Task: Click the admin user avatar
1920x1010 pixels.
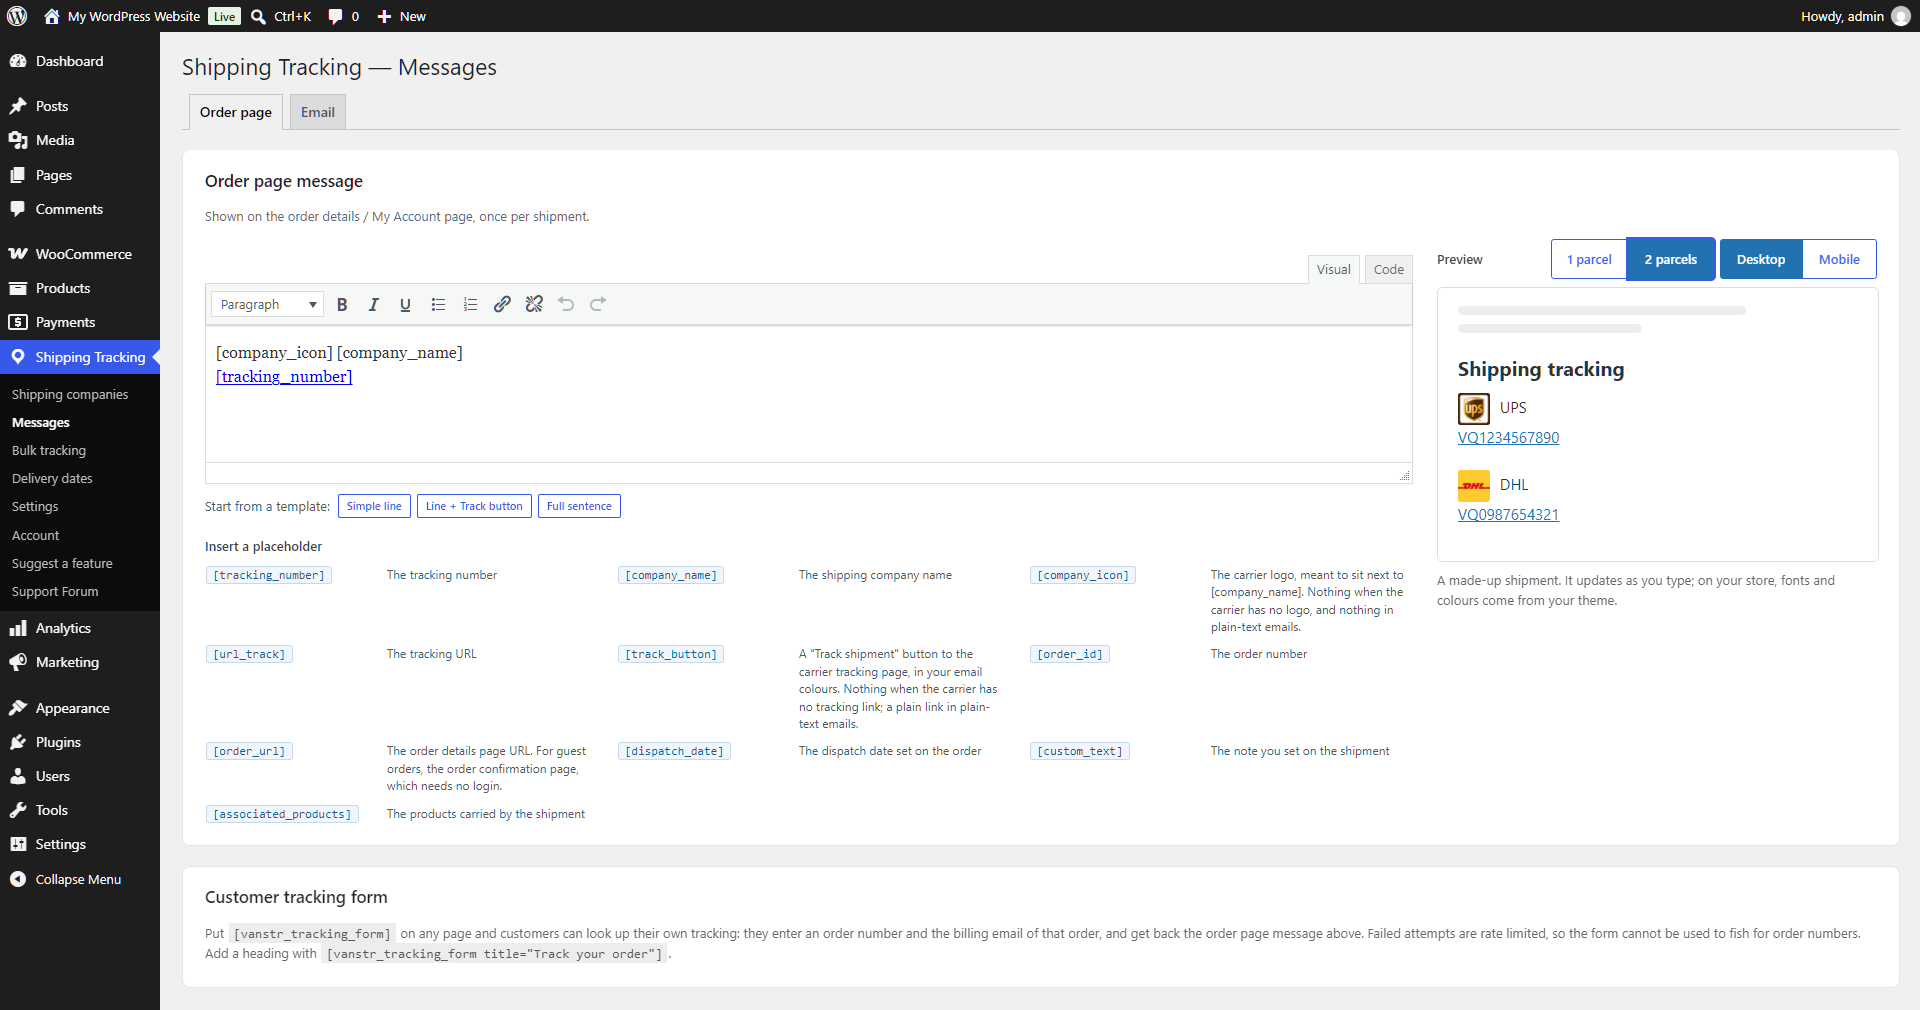Action: 1901,16
